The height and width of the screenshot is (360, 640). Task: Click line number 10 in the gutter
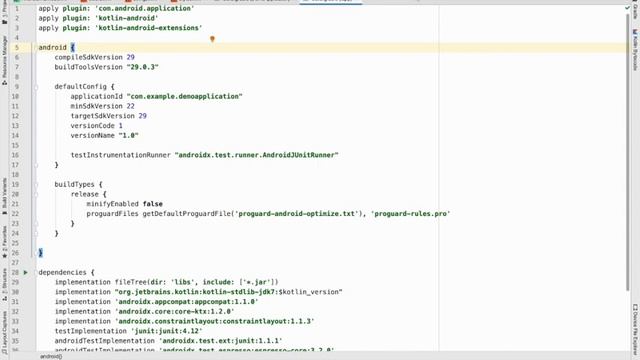coord(15,96)
